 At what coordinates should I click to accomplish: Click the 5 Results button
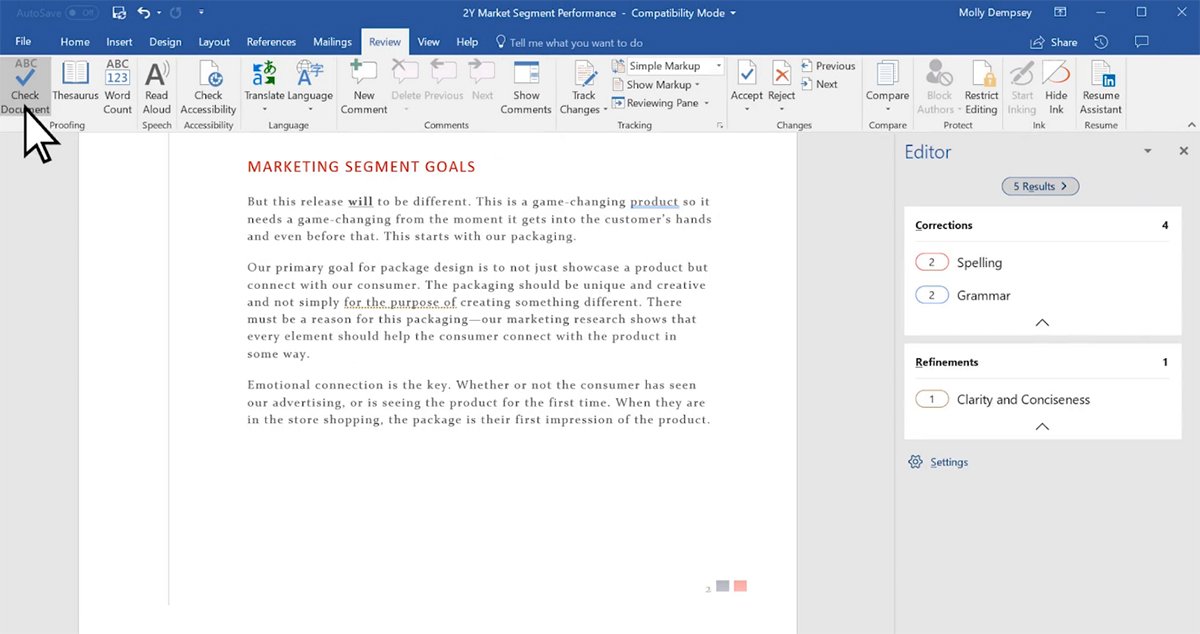tap(1040, 186)
